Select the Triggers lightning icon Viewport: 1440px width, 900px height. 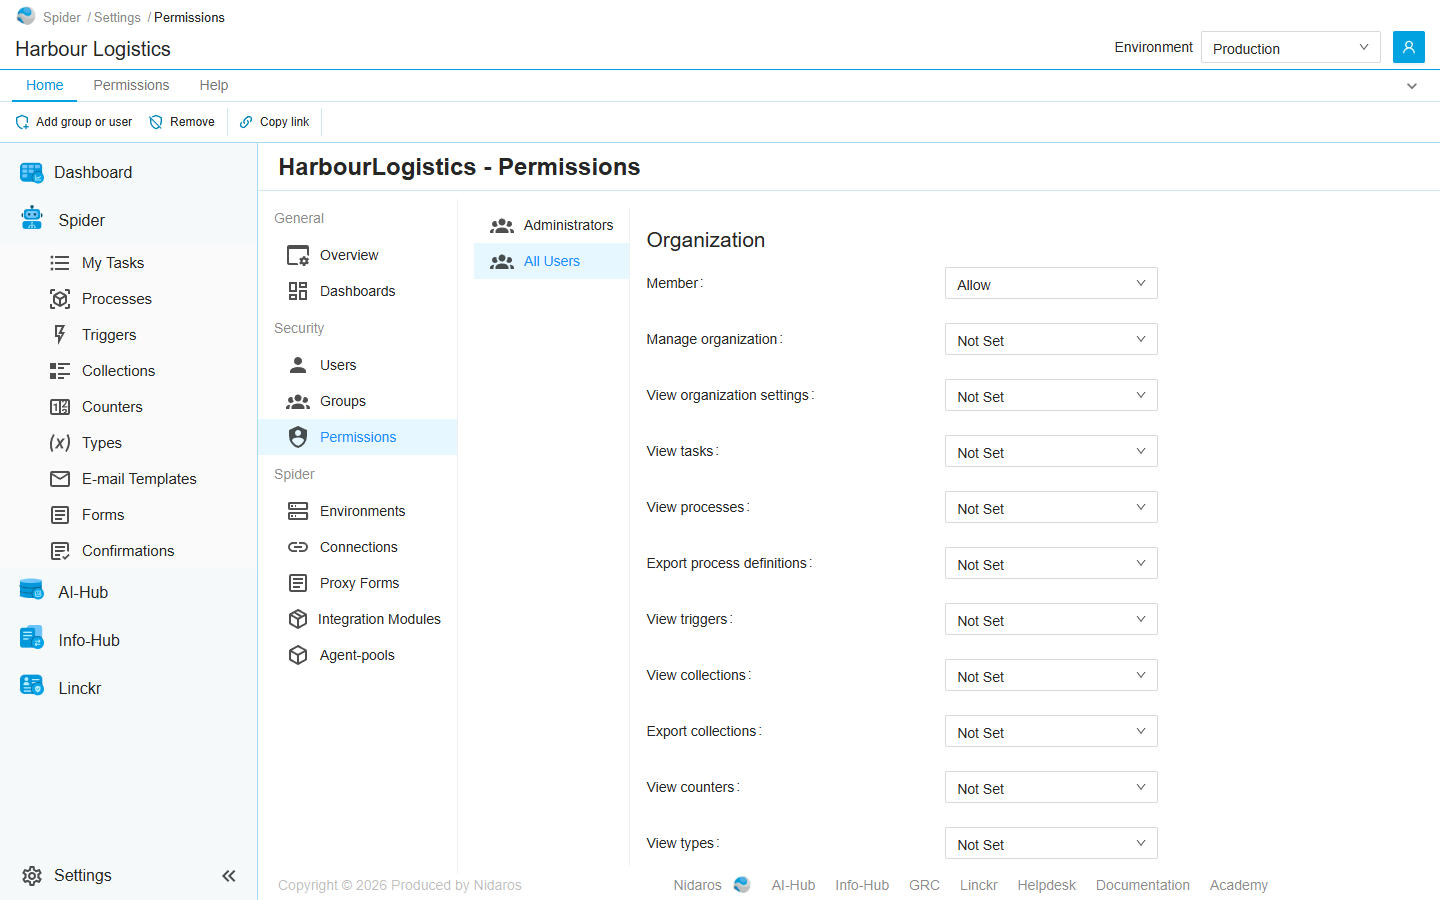[60, 335]
